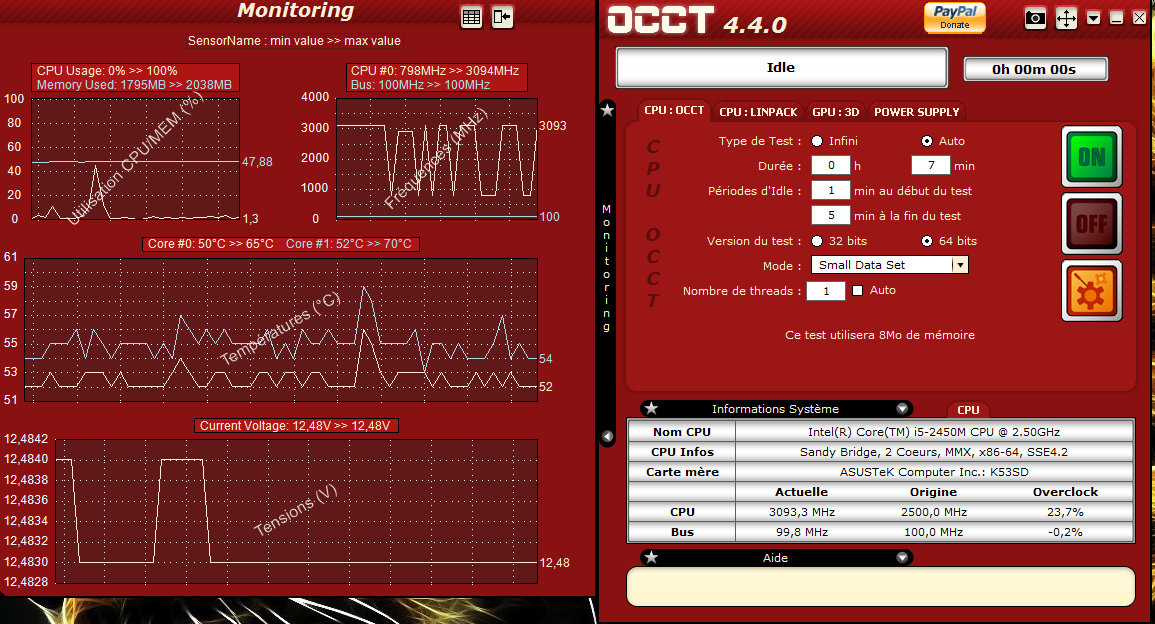1155x624 pixels.
Task: Click the 99,8 MHz bus value
Action: [802, 532]
